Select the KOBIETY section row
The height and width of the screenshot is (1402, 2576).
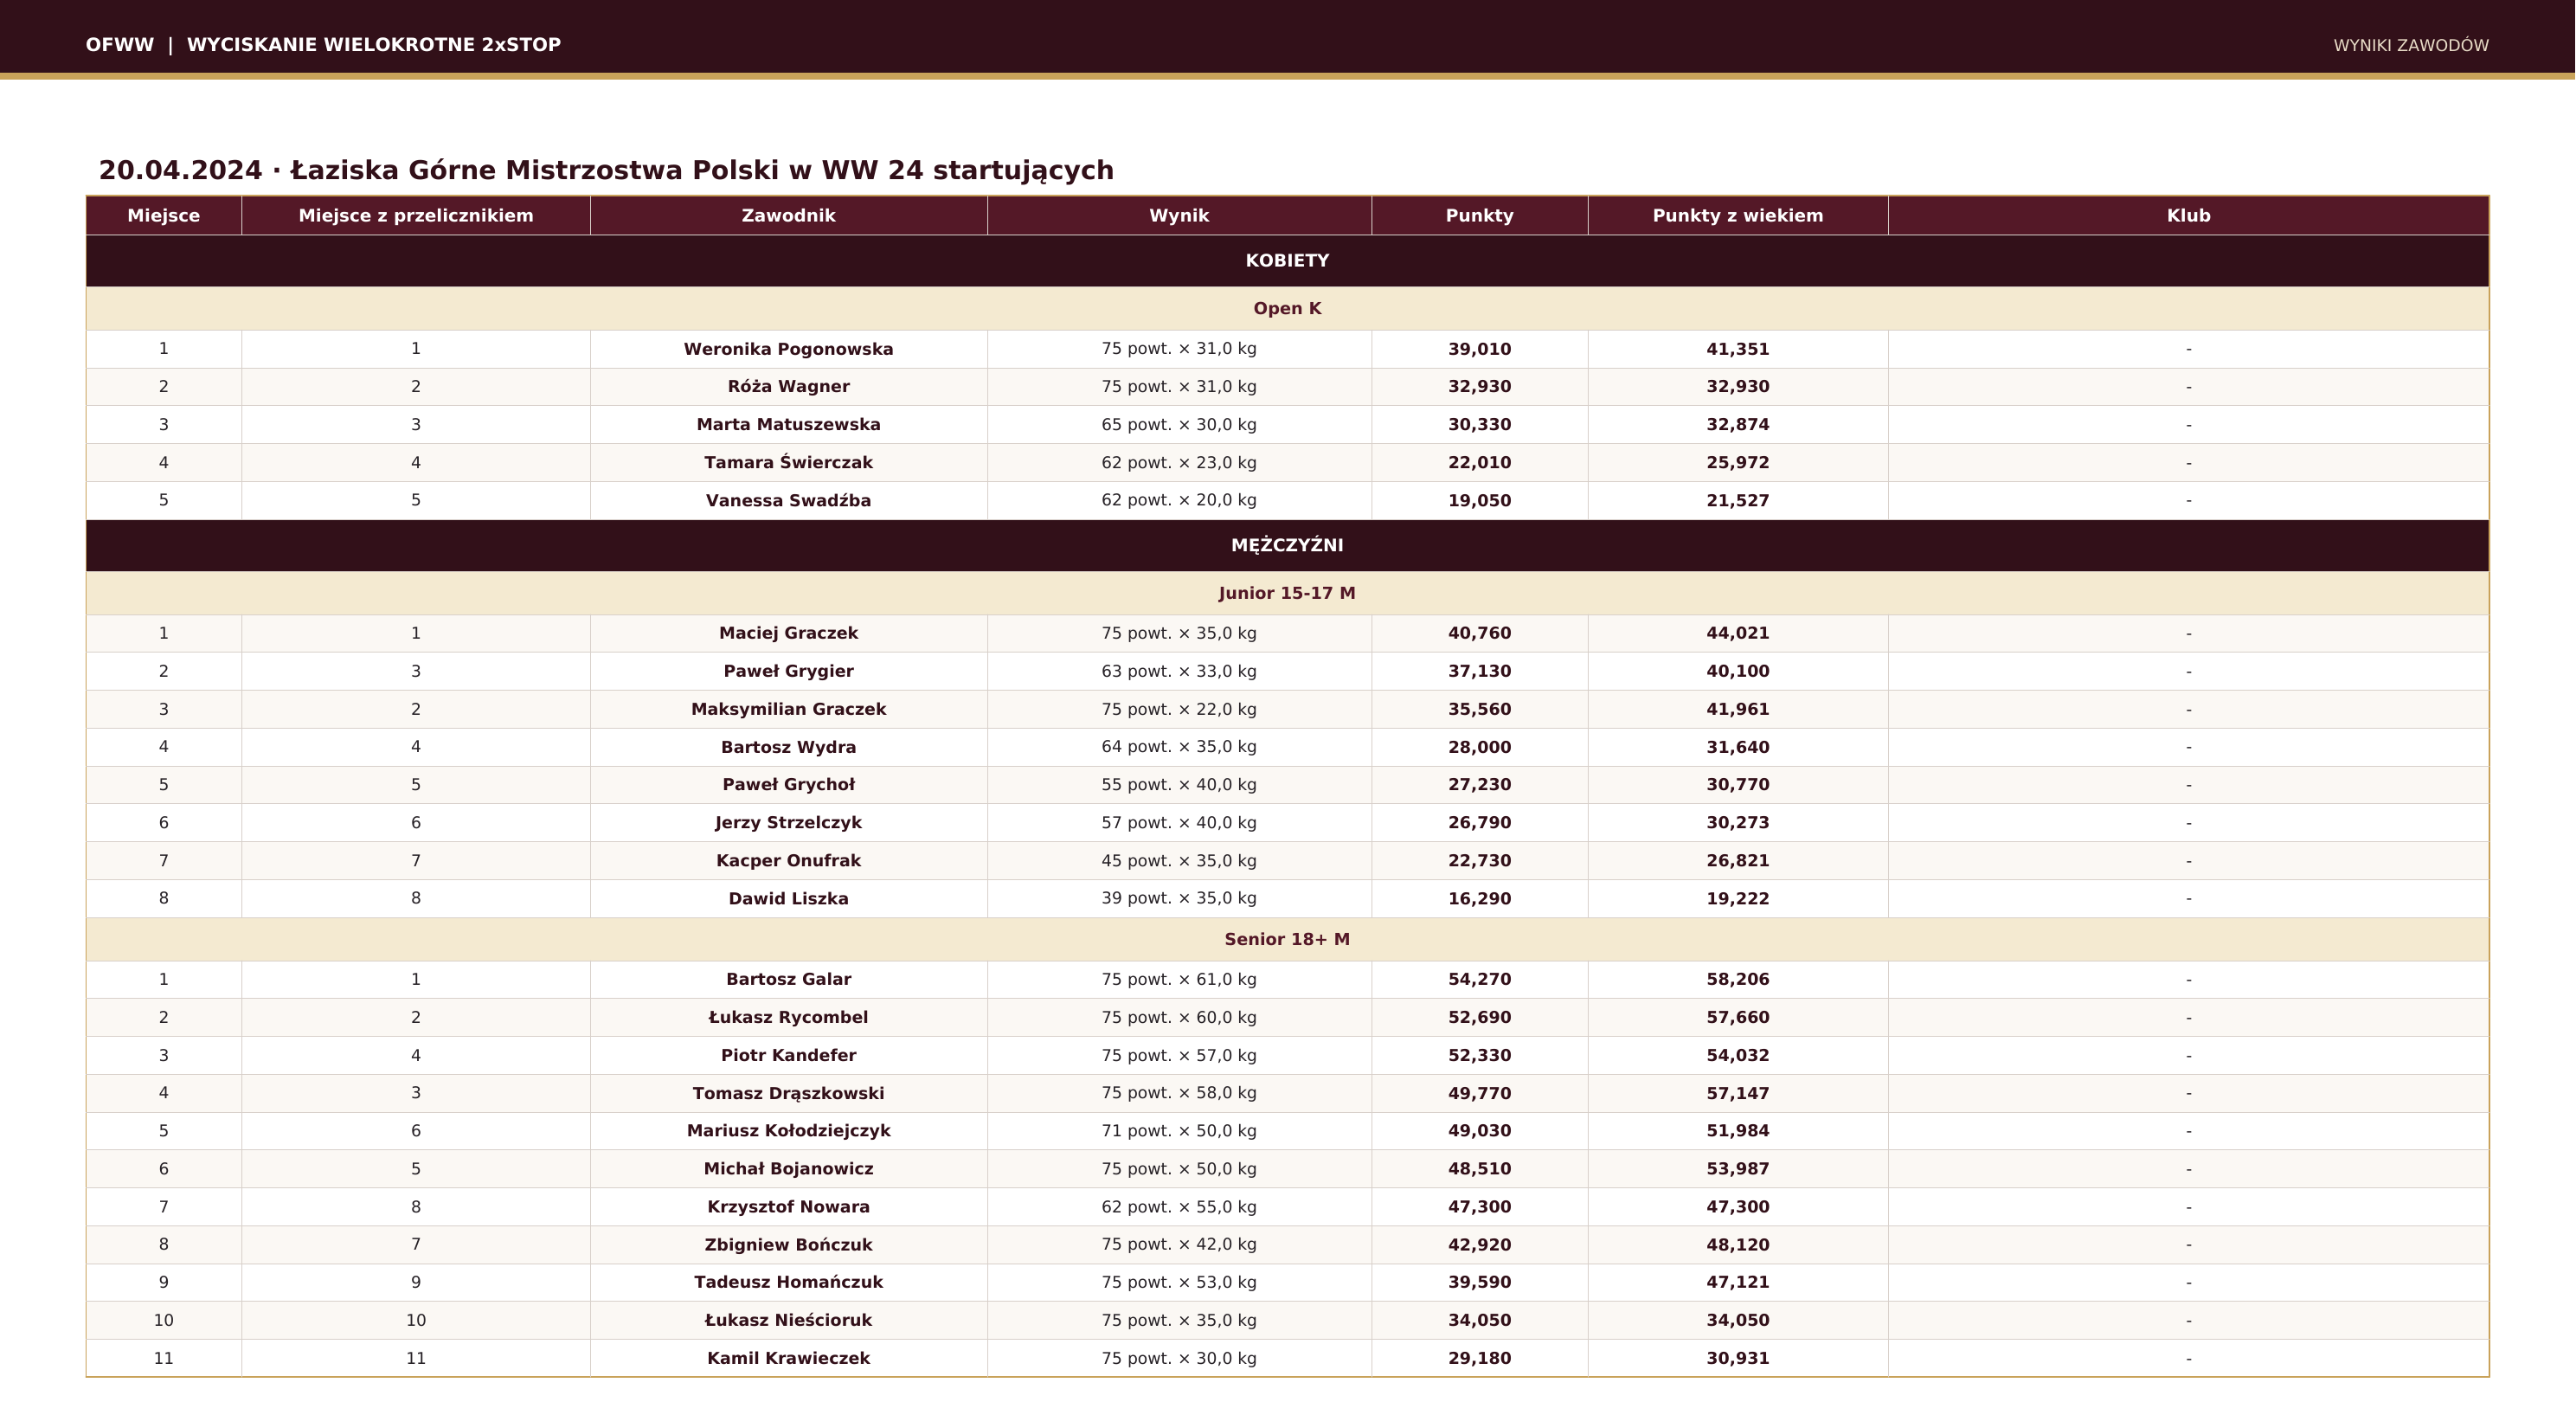[x=1287, y=261]
